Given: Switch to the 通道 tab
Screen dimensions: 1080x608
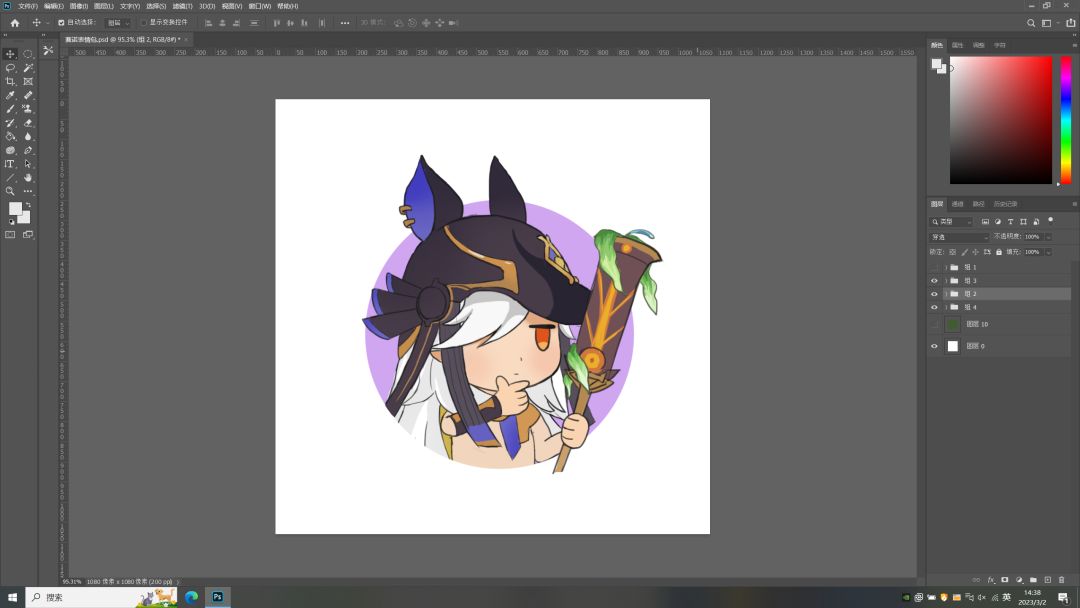Looking at the screenshot, I should pyautogui.click(x=957, y=205).
